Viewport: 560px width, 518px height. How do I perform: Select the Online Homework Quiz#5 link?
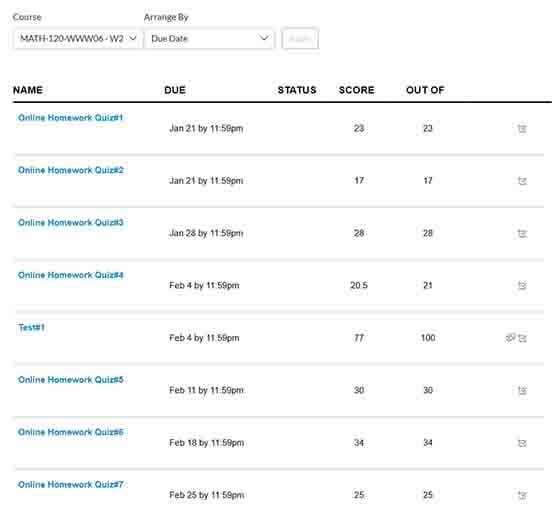(x=71, y=379)
